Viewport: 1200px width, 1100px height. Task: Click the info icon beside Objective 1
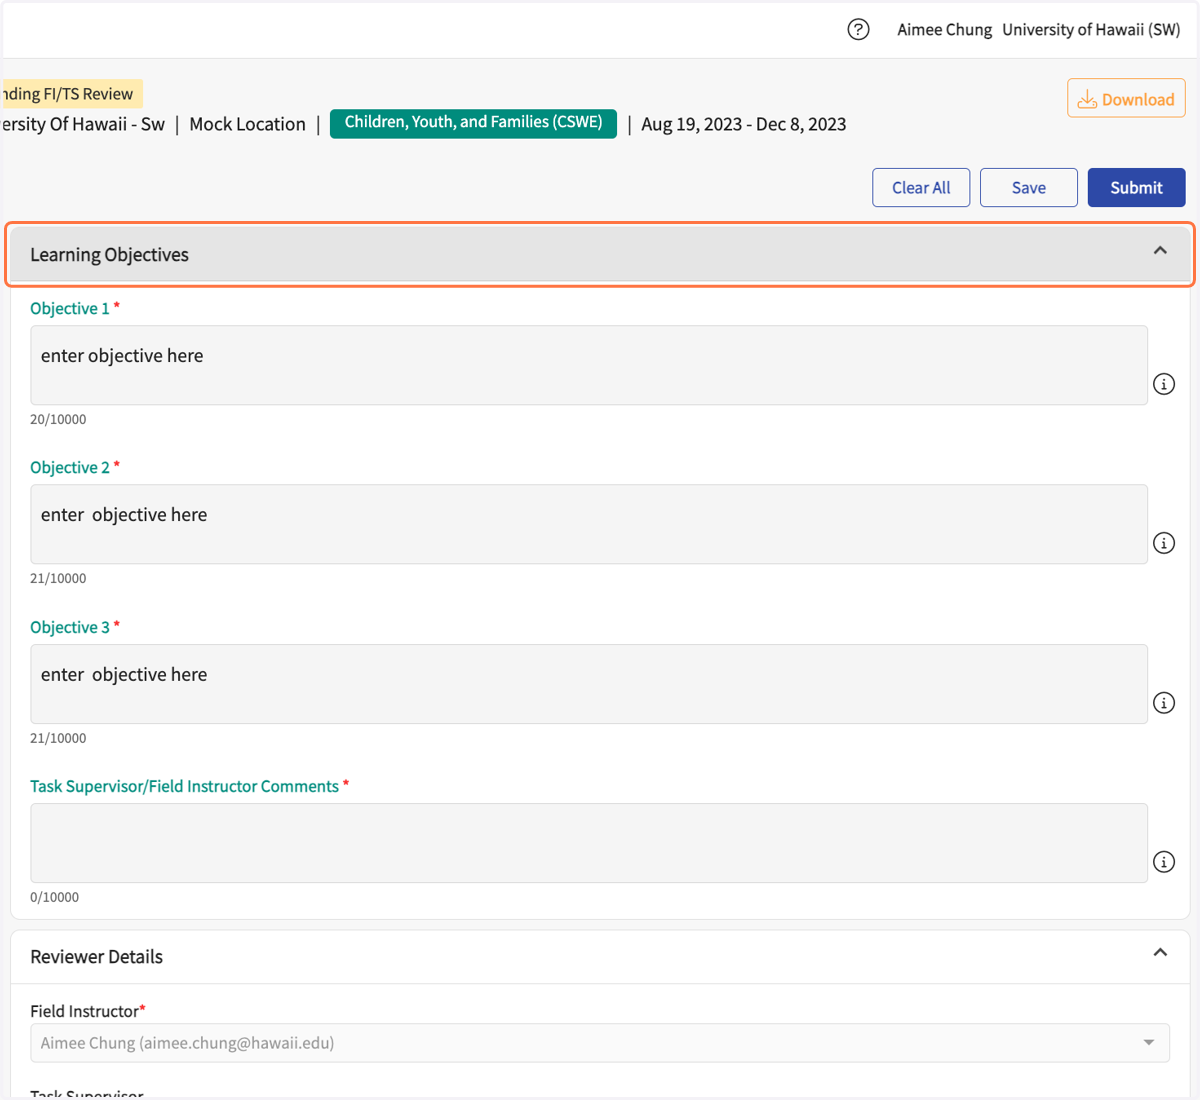(x=1164, y=384)
